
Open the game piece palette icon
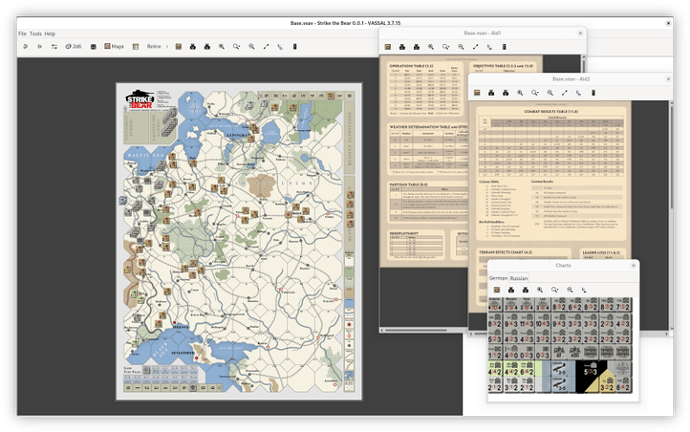tap(93, 46)
